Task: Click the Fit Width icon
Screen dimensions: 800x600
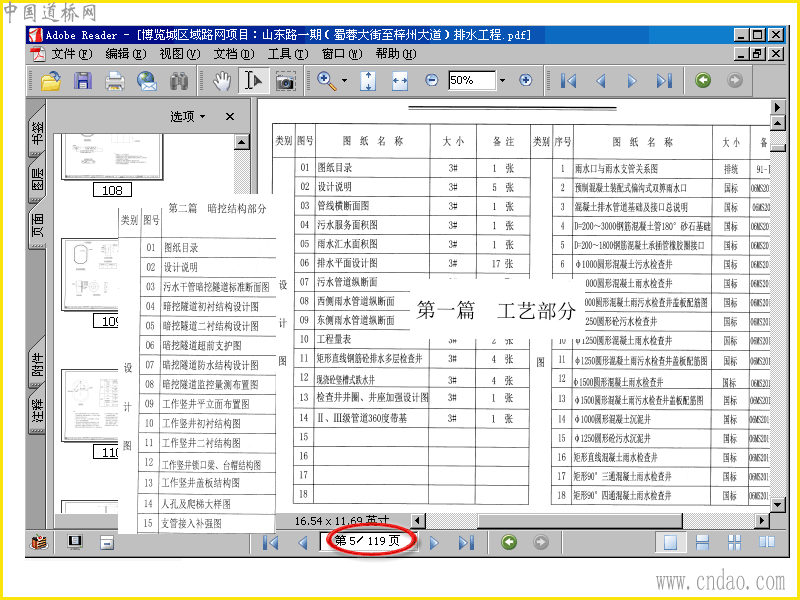Action: pyautogui.click(x=399, y=81)
